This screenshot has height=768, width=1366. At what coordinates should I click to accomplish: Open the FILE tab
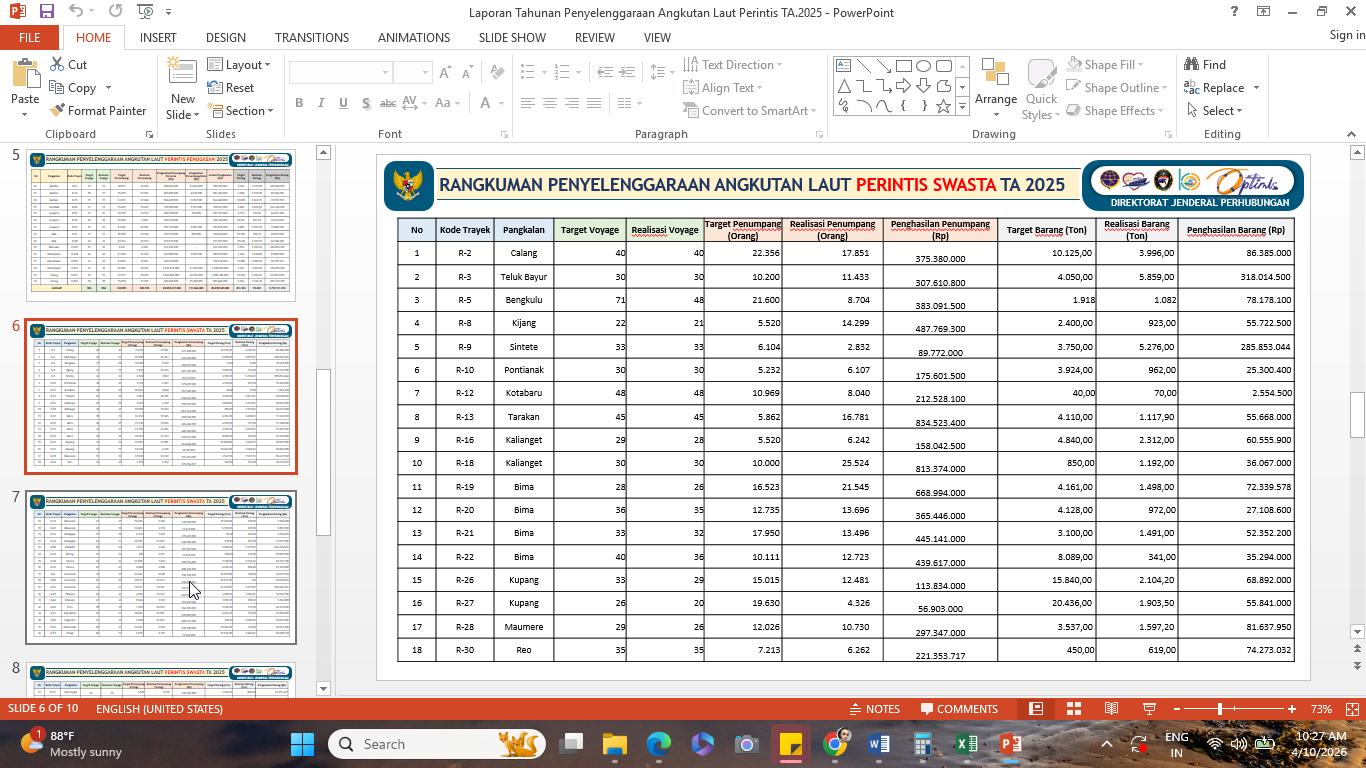29,37
